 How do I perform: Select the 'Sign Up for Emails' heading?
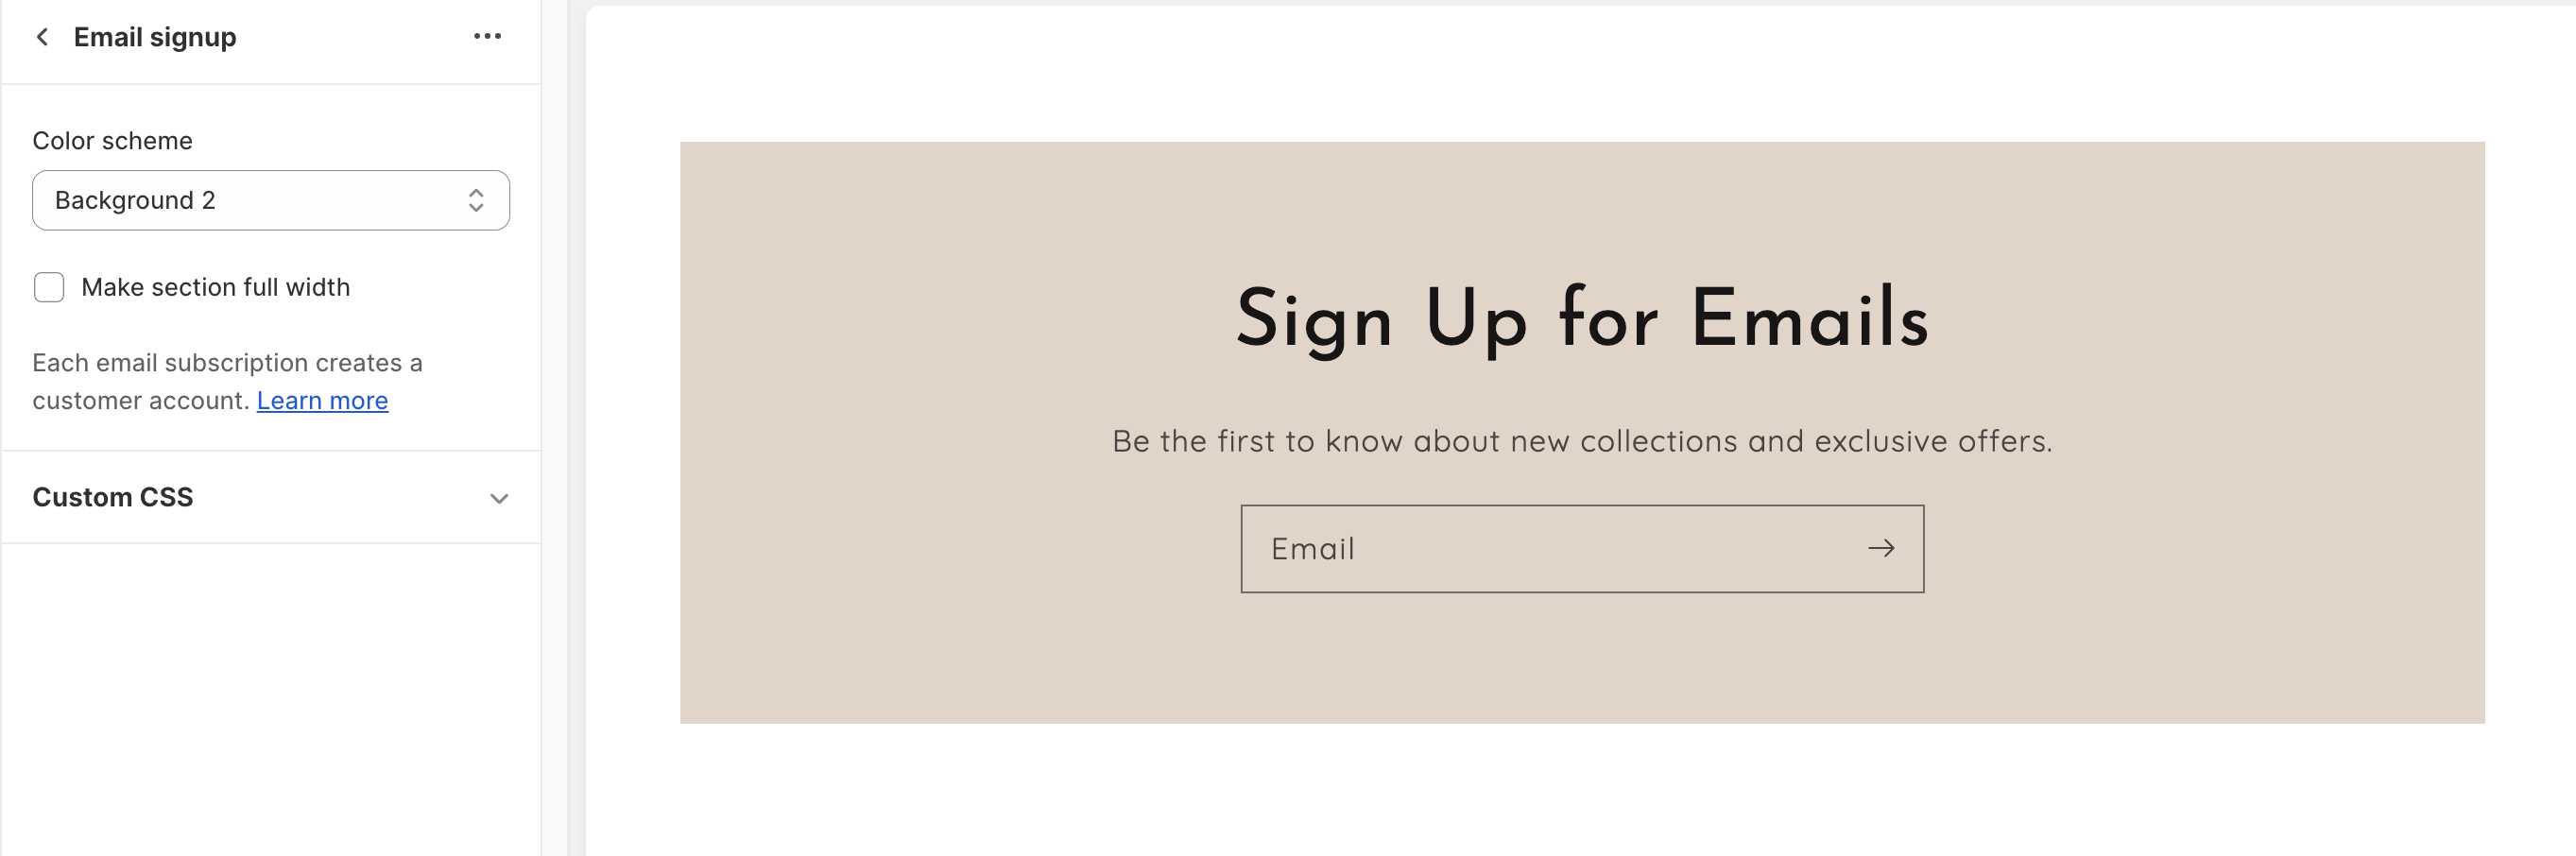click(x=1582, y=319)
